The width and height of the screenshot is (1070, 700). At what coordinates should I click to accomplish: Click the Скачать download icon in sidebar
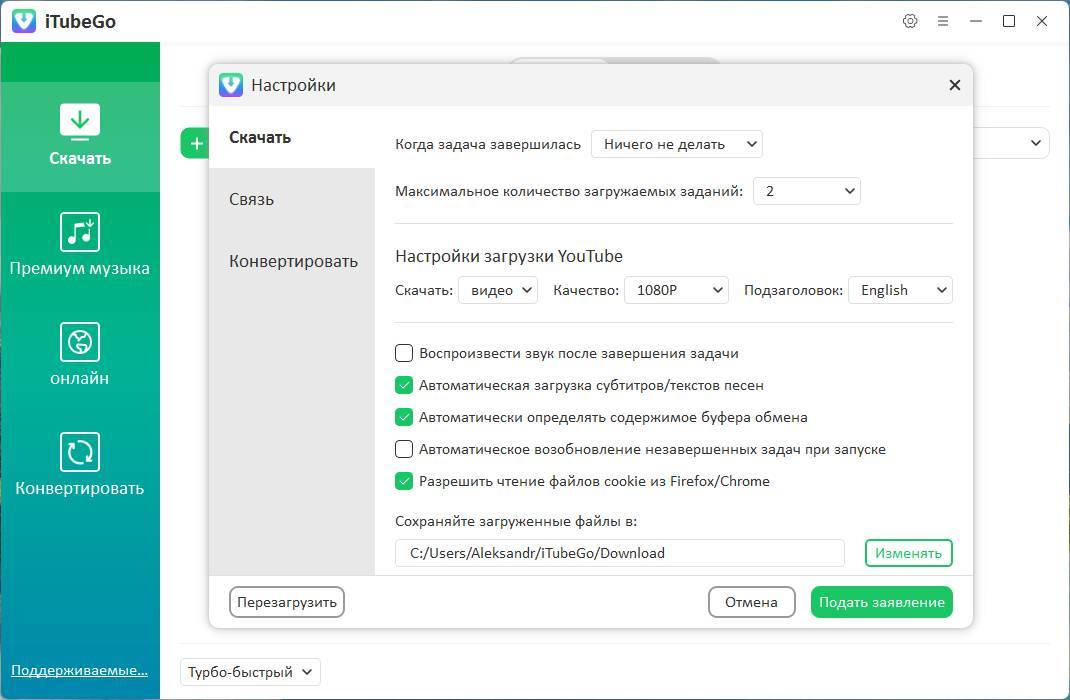[x=80, y=122]
